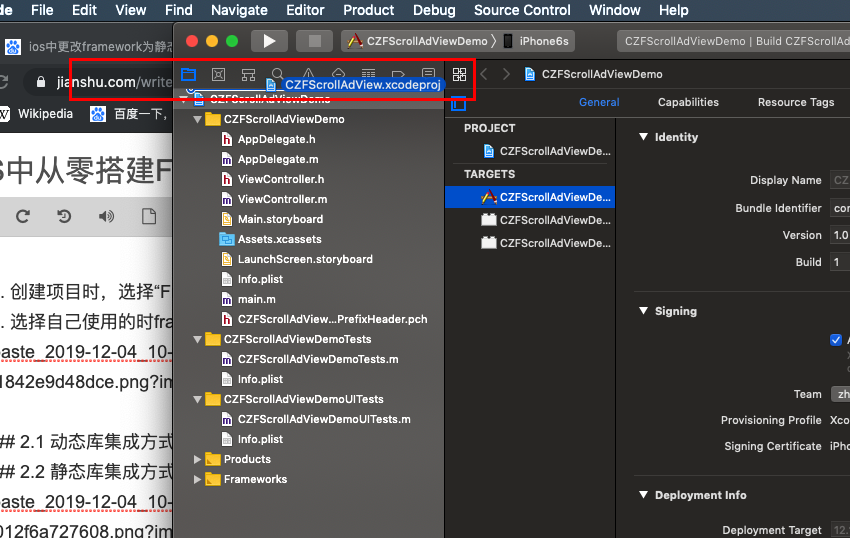Open the Product menu
Viewport: 850px width, 538px height.
tap(369, 10)
